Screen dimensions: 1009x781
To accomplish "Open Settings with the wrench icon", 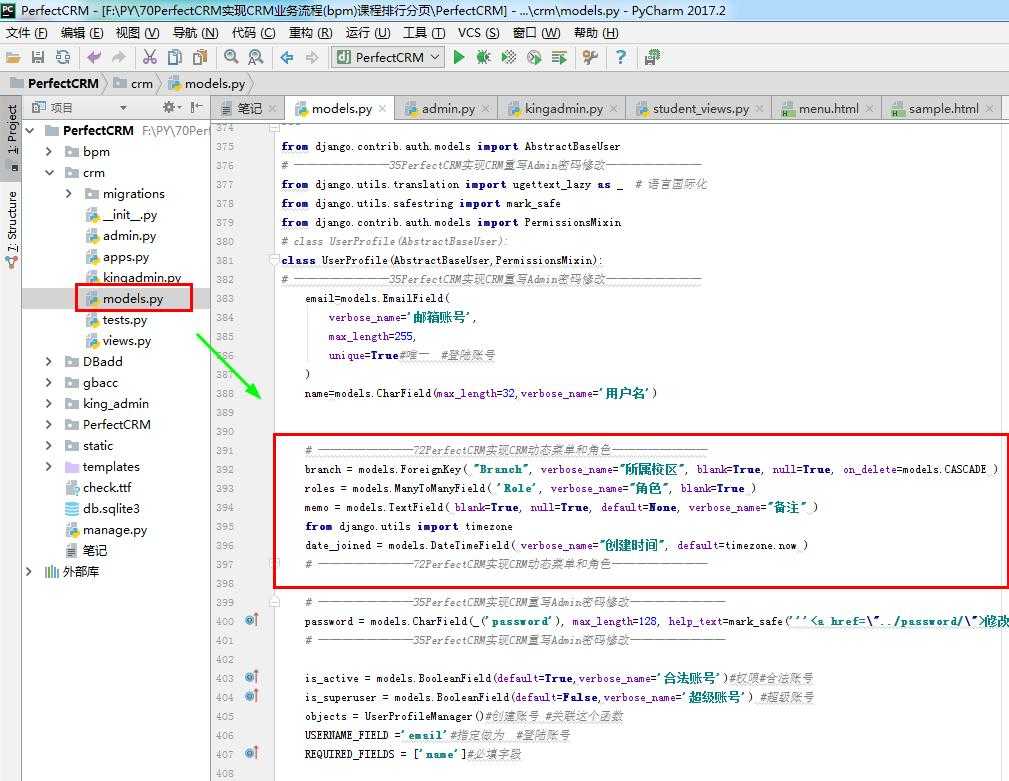I will coord(590,58).
